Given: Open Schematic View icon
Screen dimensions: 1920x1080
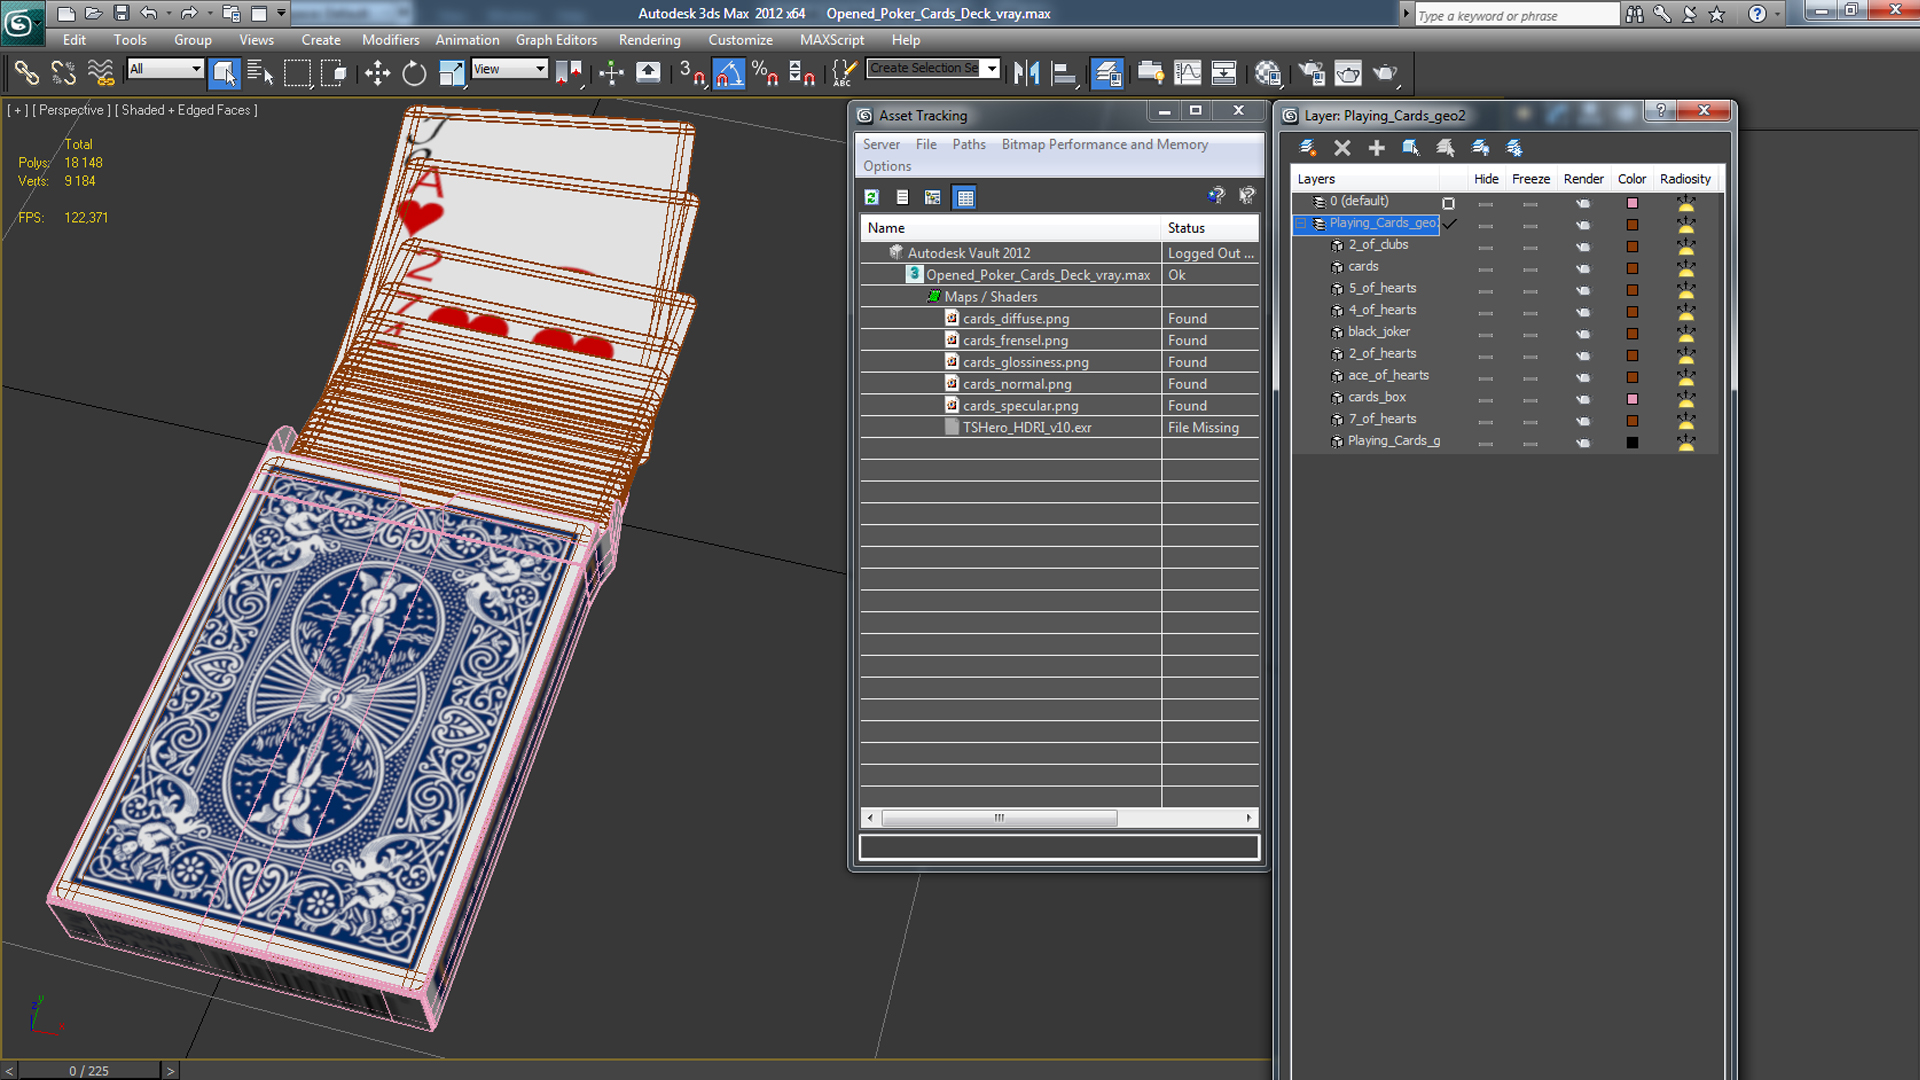Looking at the screenshot, I should (x=1224, y=73).
